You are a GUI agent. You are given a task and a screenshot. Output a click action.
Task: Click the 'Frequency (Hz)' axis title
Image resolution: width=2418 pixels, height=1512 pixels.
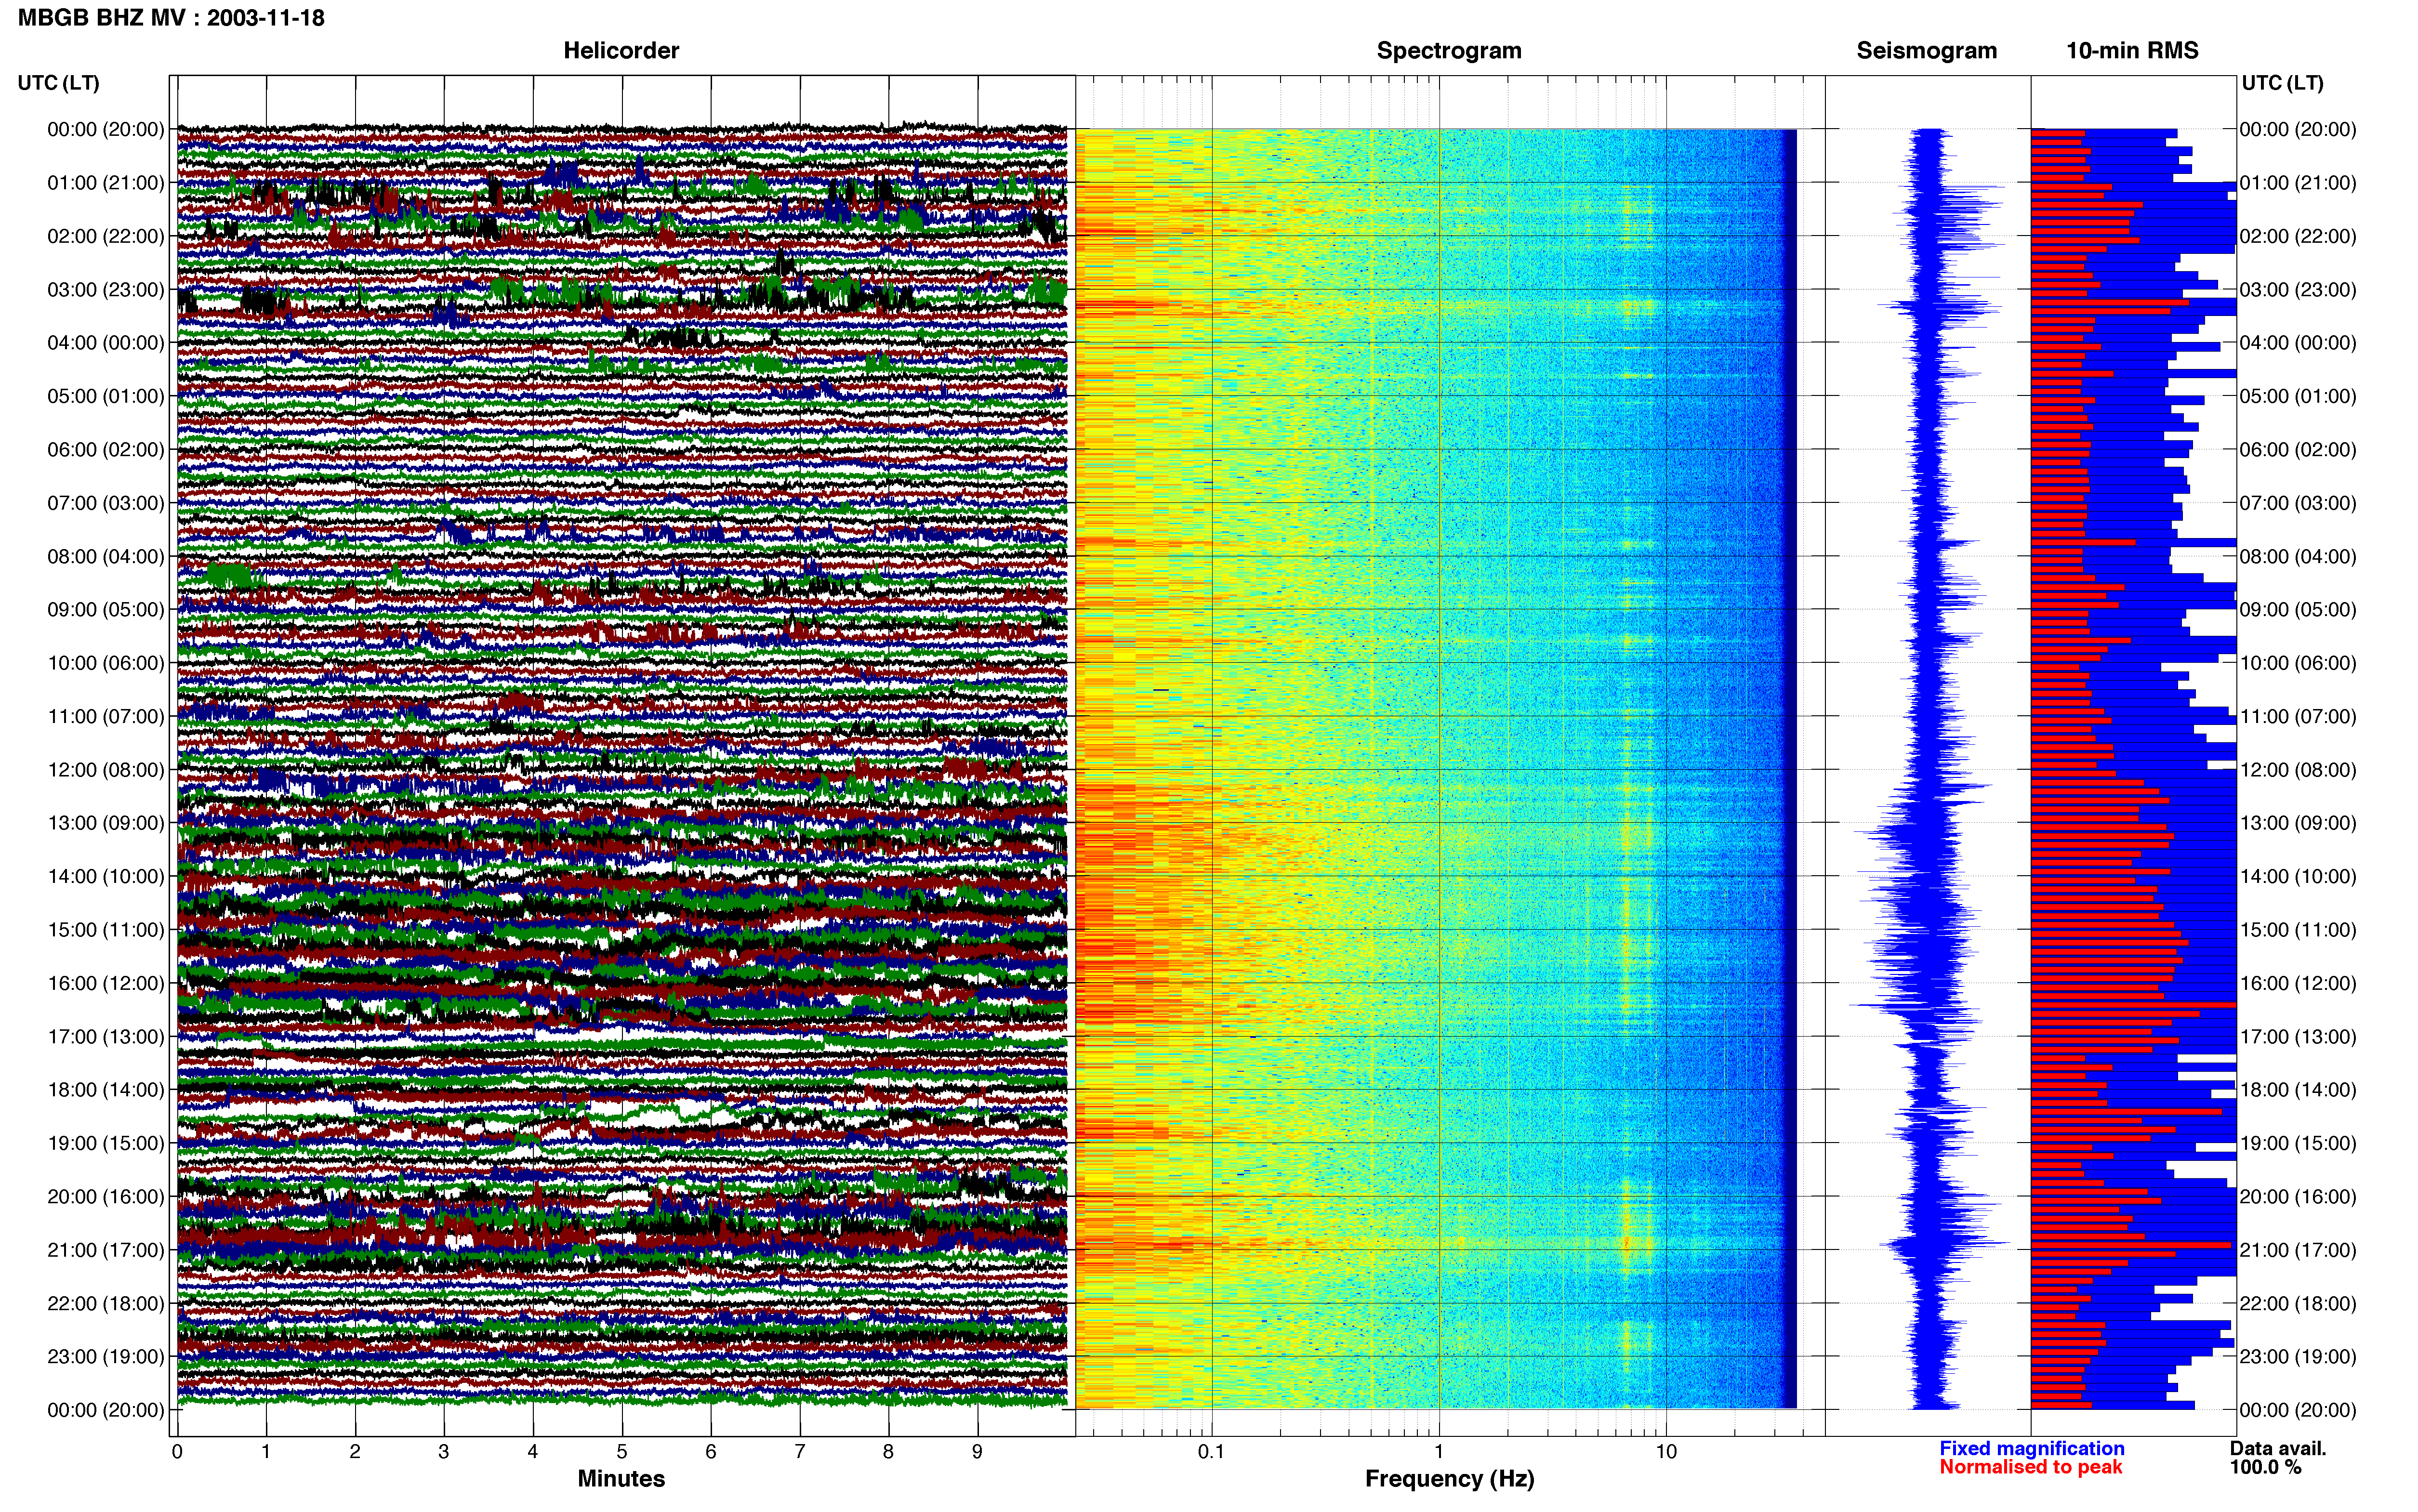click(x=1449, y=1479)
